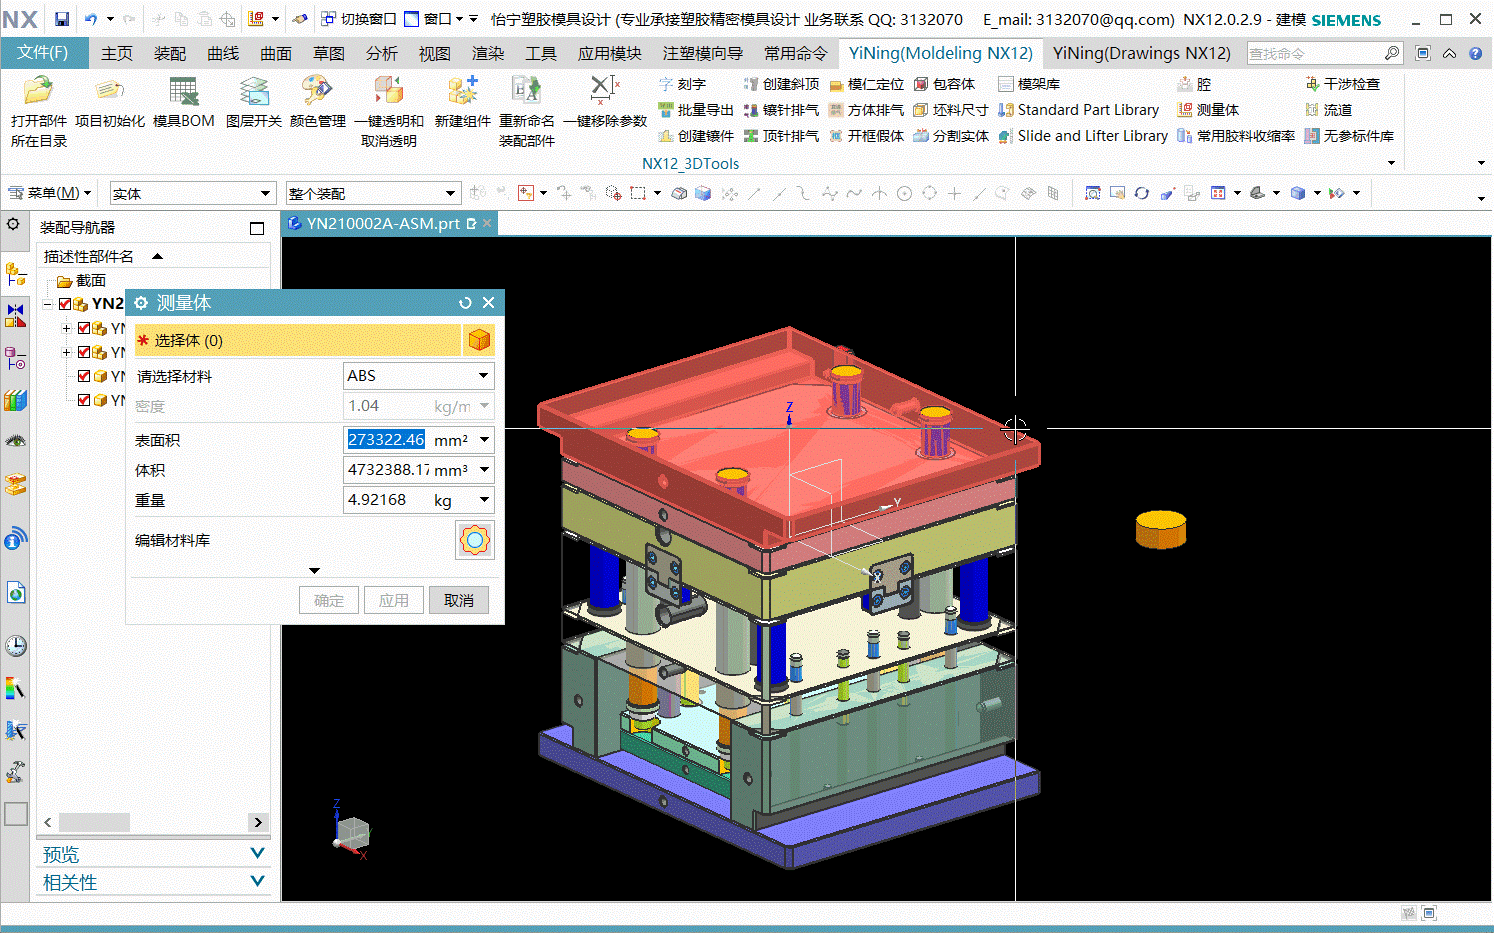Uncheck the second child component checkbox

84,352
